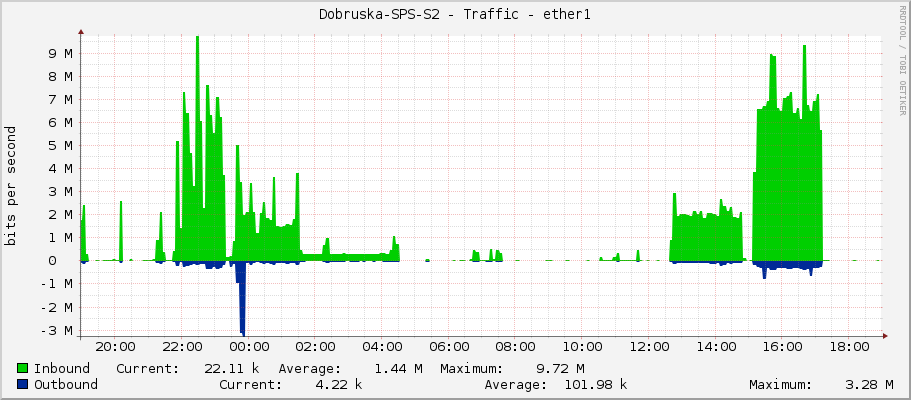Viewport: 911px width, 400px height.
Task: Click the '6 M' y-axis label
Action: (60, 123)
